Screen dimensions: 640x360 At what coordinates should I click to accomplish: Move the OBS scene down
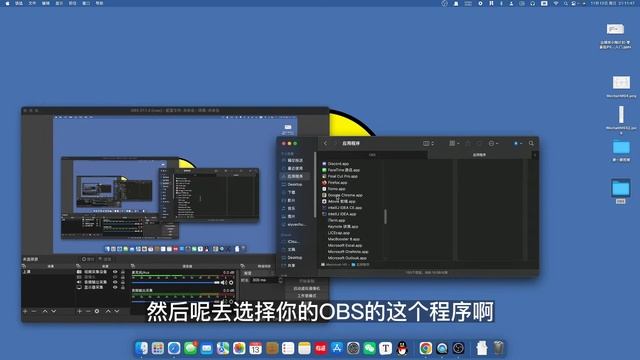coord(53,311)
